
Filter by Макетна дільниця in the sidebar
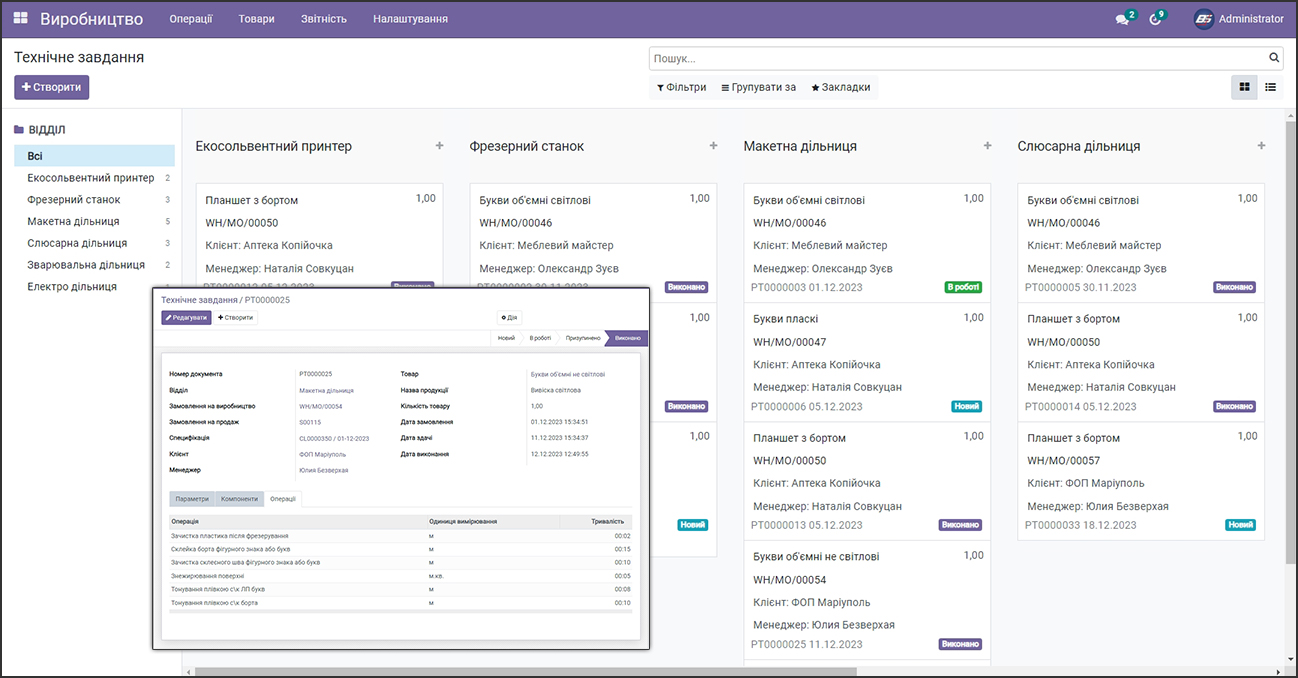click(94, 221)
